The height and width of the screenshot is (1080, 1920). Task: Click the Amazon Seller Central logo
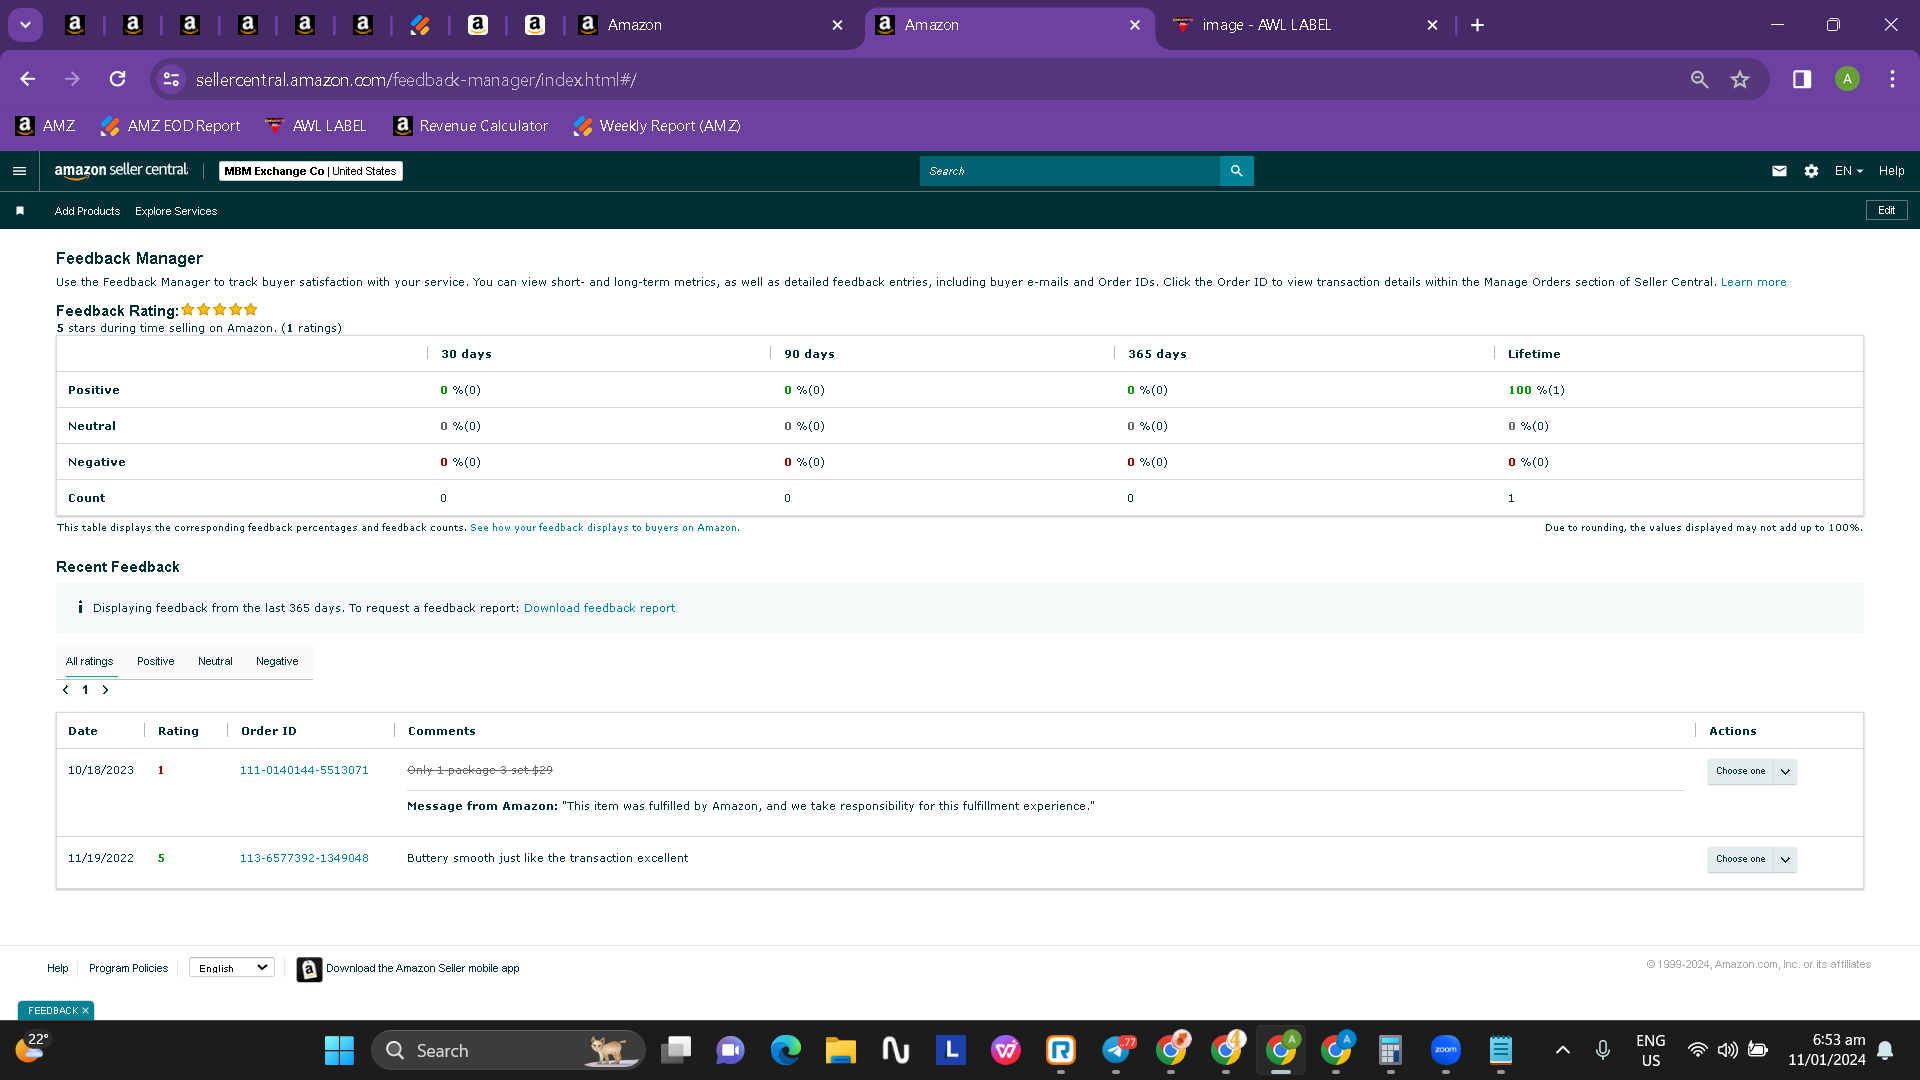(121, 171)
